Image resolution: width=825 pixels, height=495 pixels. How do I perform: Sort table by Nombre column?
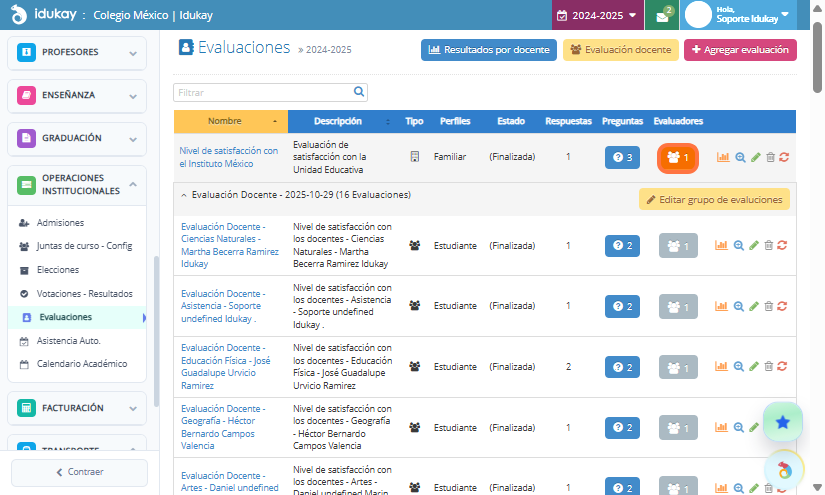coord(231,122)
